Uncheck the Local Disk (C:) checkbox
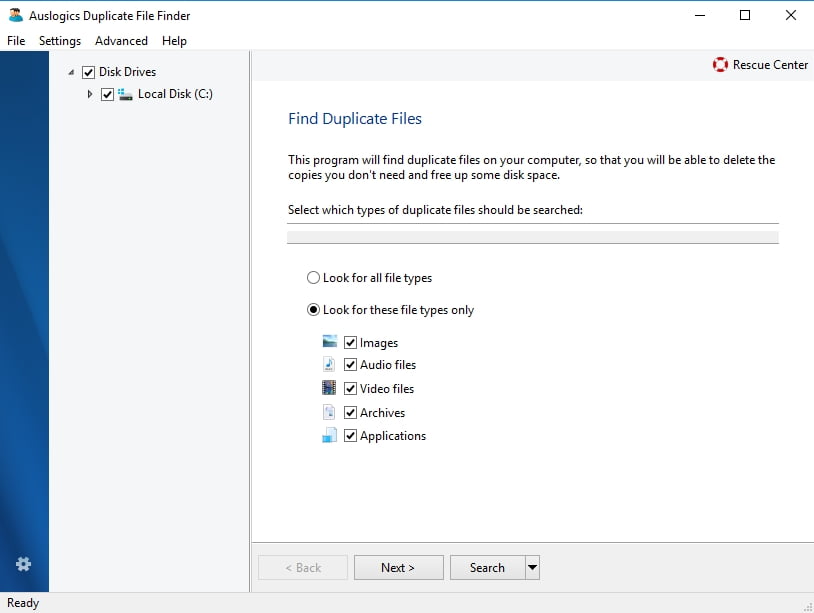814x613 pixels. [x=108, y=95]
